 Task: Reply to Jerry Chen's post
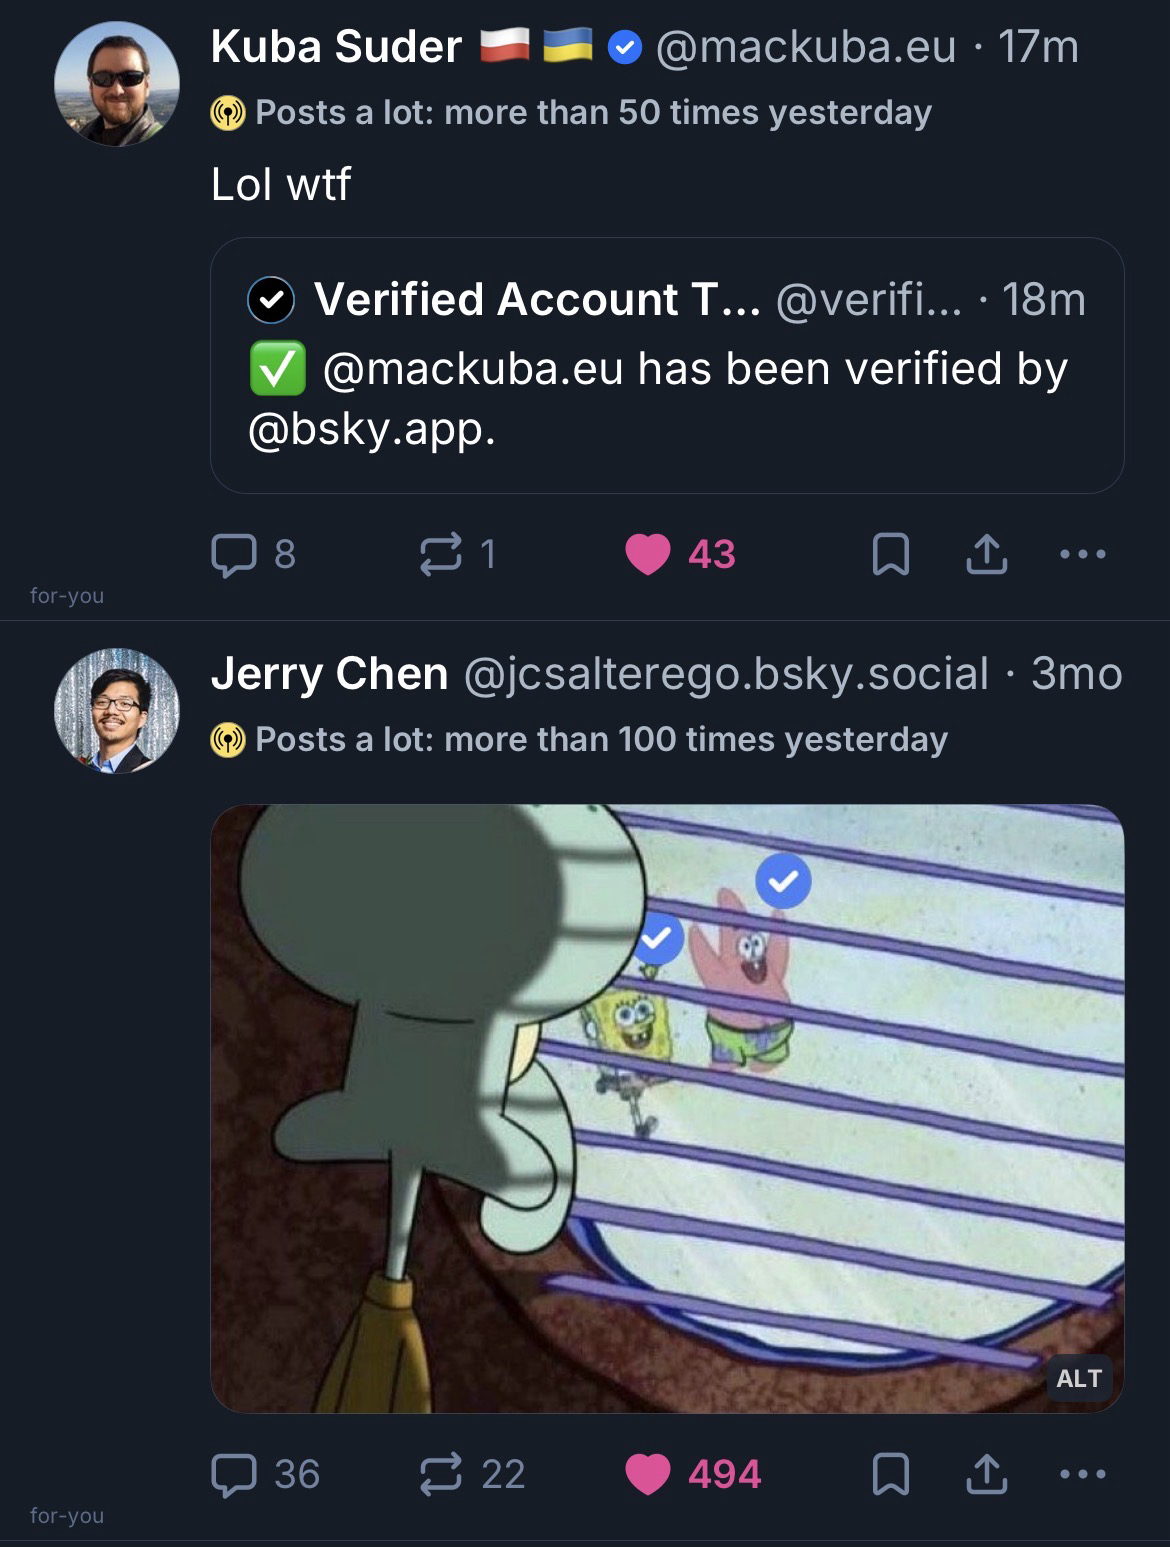click(x=235, y=1474)
